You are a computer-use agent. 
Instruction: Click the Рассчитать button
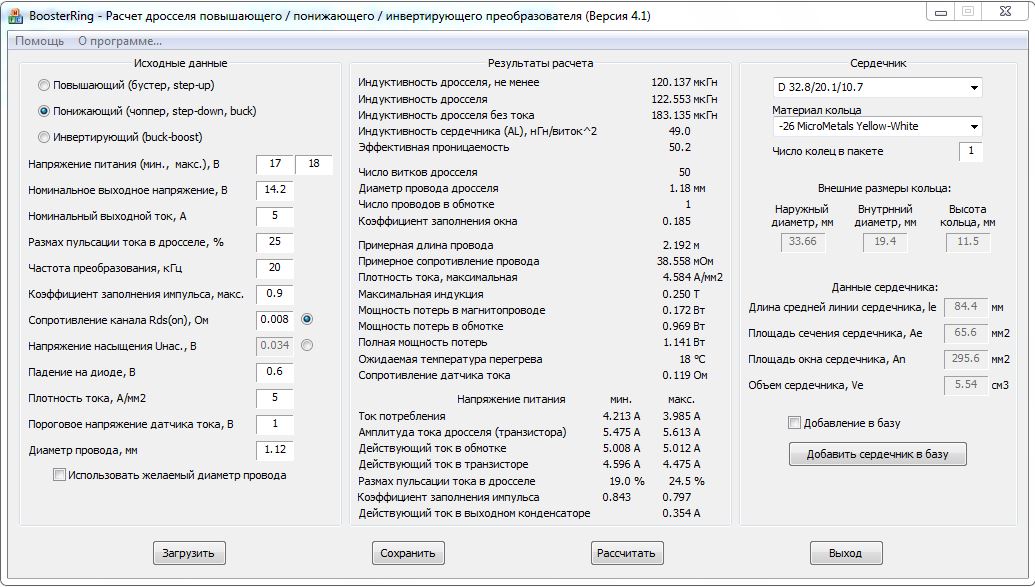pyautogui.click(x=626, y=553)
